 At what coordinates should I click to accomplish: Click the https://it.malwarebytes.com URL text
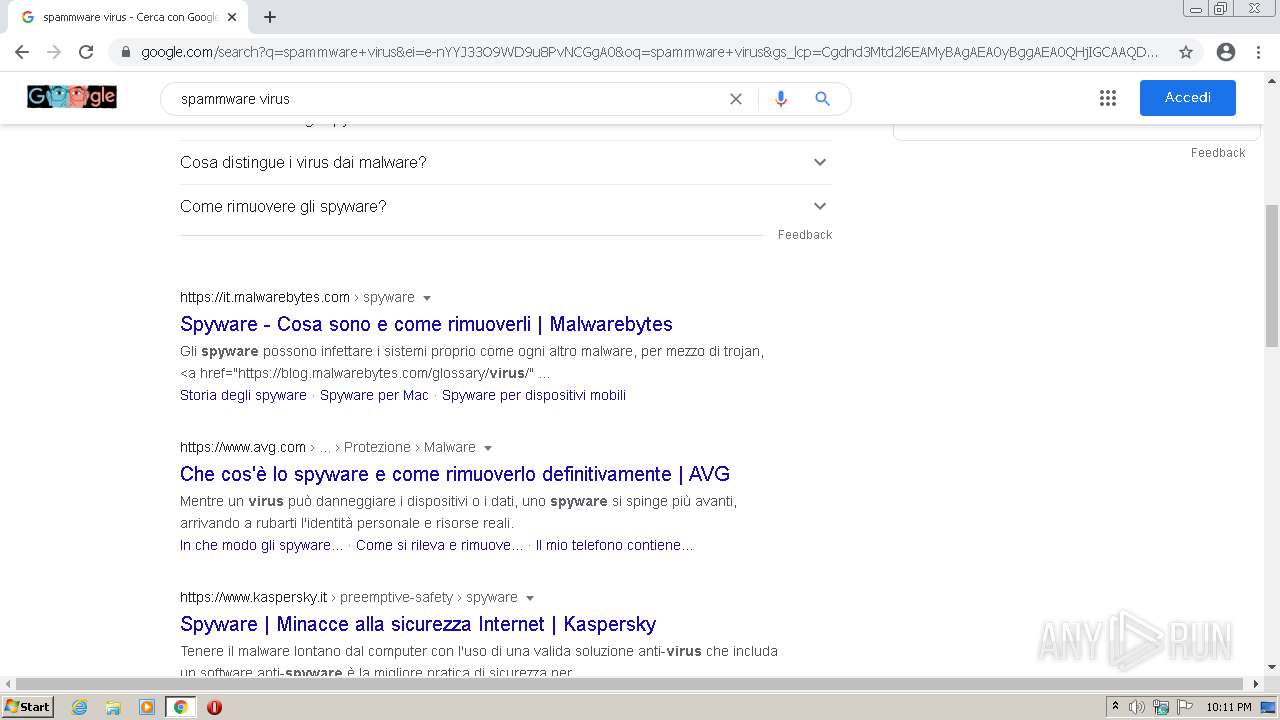point(265,297)
